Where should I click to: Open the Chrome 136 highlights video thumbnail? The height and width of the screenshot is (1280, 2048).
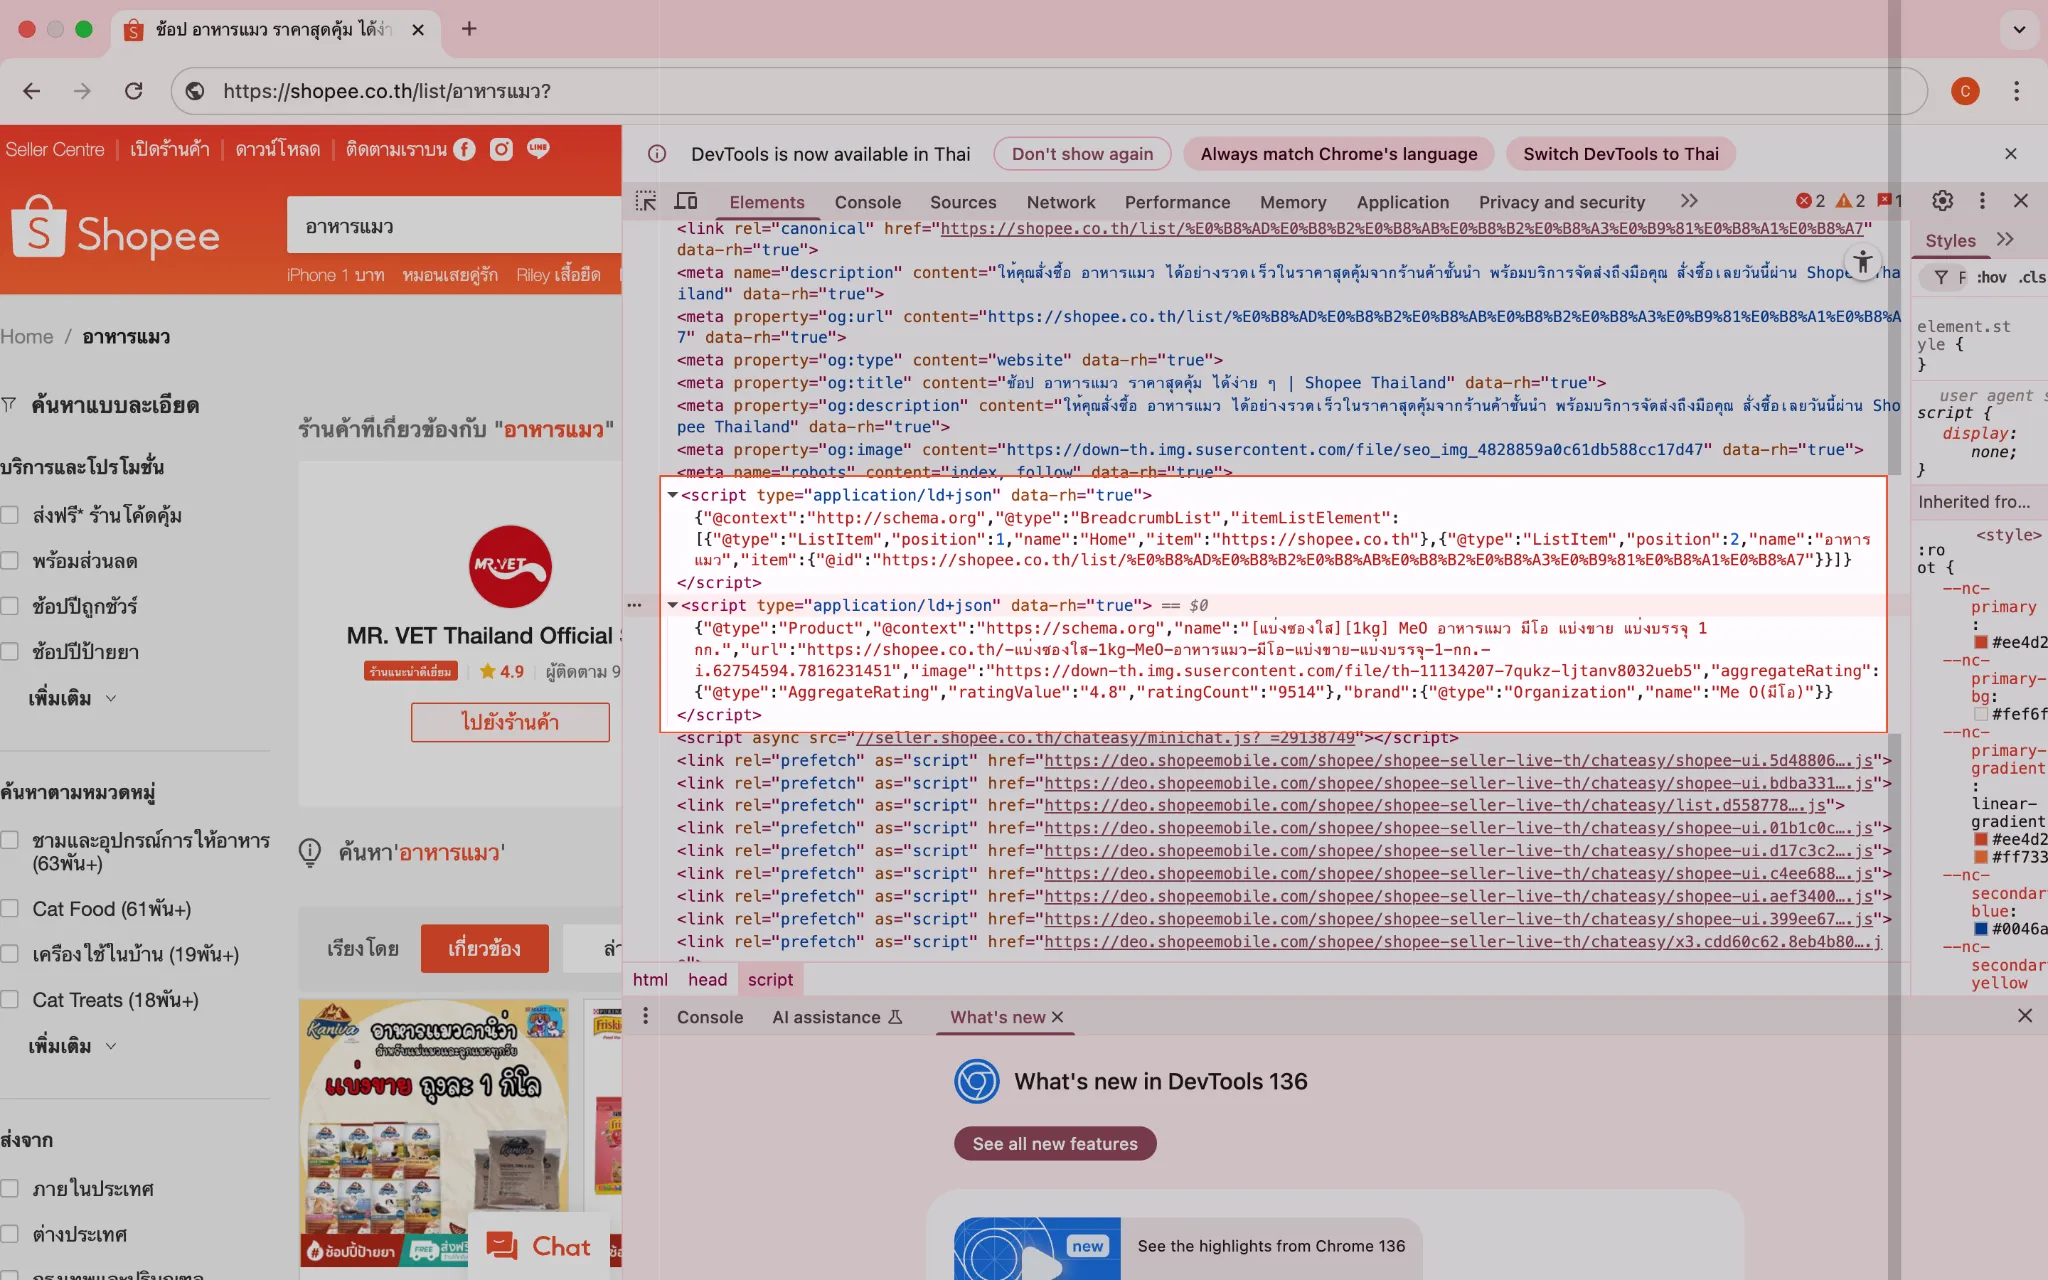click(x=1037, y=1248)
